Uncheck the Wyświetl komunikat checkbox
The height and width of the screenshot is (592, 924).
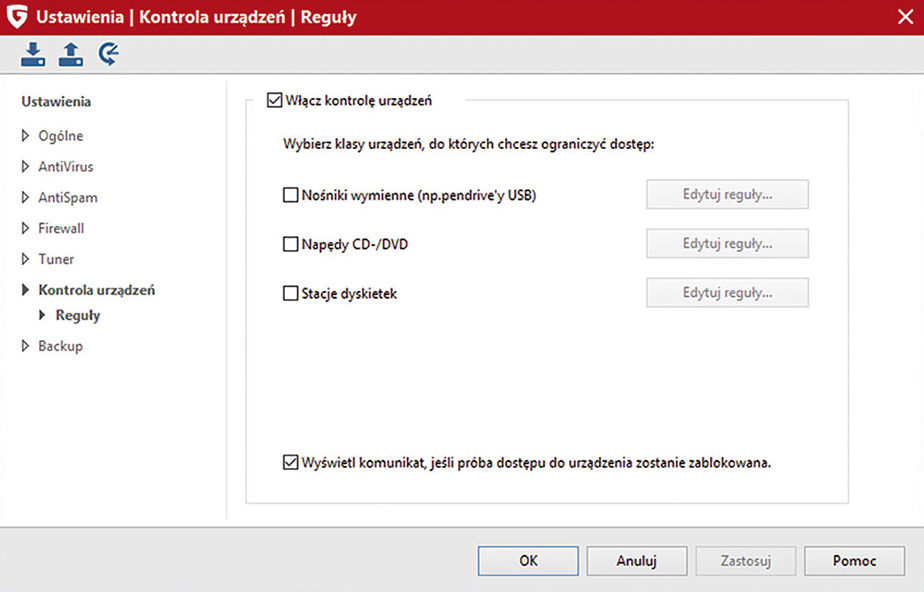291,463
